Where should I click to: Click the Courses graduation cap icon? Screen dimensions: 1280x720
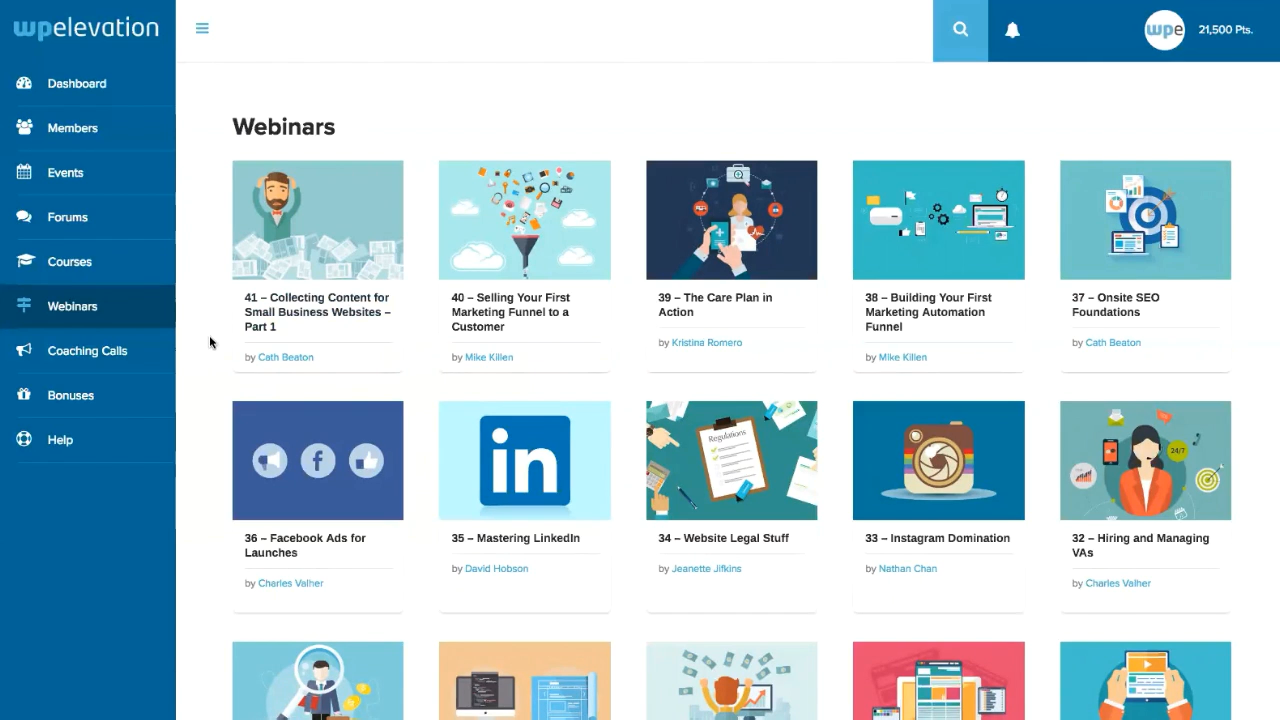pyautogui.click(x=24, y=261)
